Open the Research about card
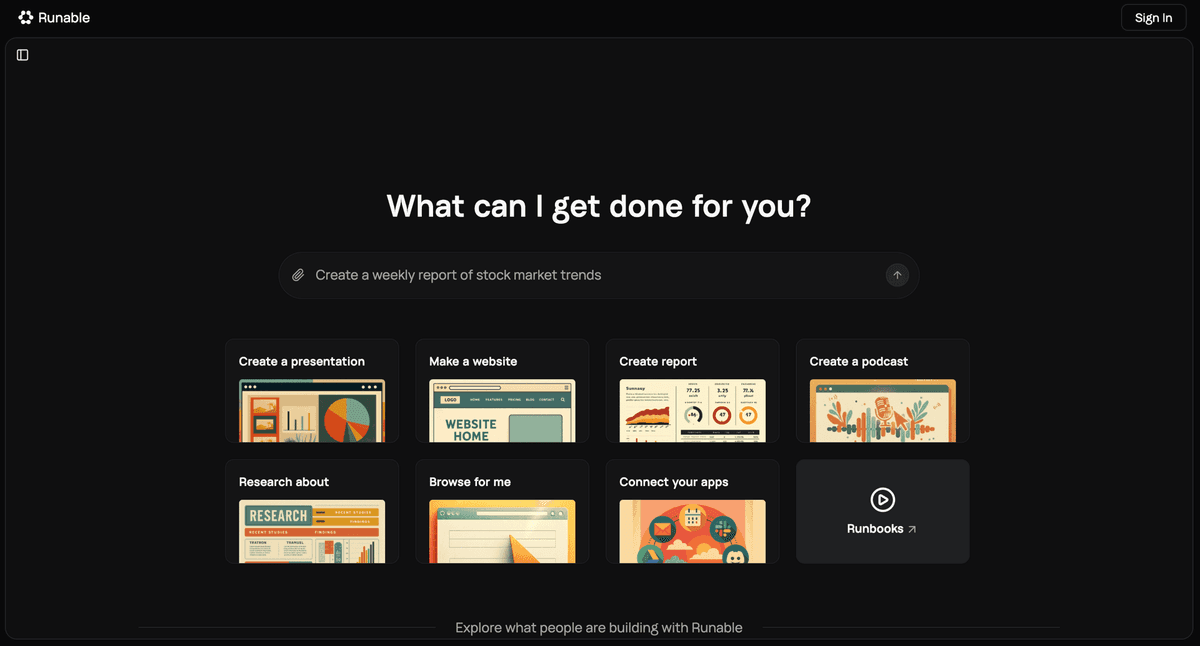Image resolution: width=1200 pixels, height=646 pixels. [x=312, y=511]
